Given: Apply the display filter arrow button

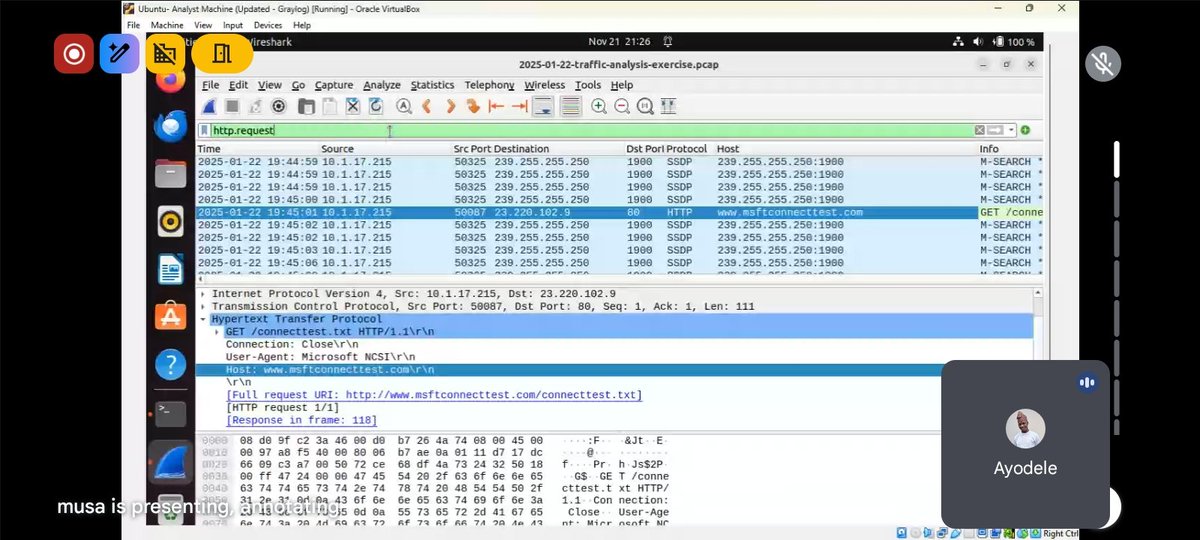Looking at the screenshot, I should click(996, 130).
